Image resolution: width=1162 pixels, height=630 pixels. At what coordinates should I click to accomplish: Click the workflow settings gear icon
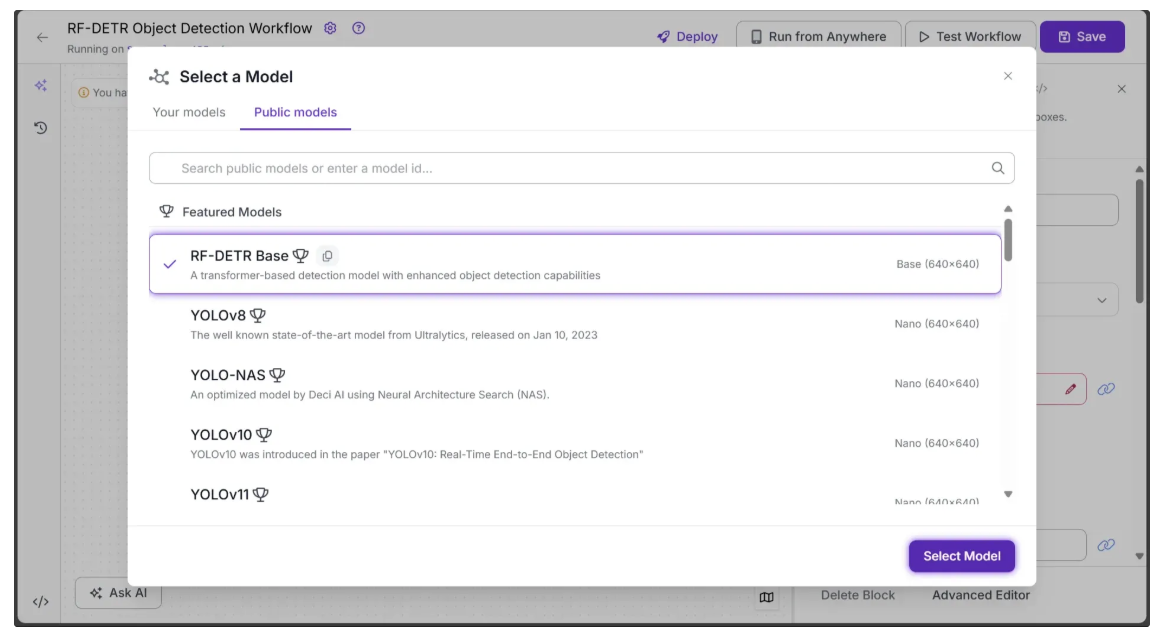tap(331, 29)
